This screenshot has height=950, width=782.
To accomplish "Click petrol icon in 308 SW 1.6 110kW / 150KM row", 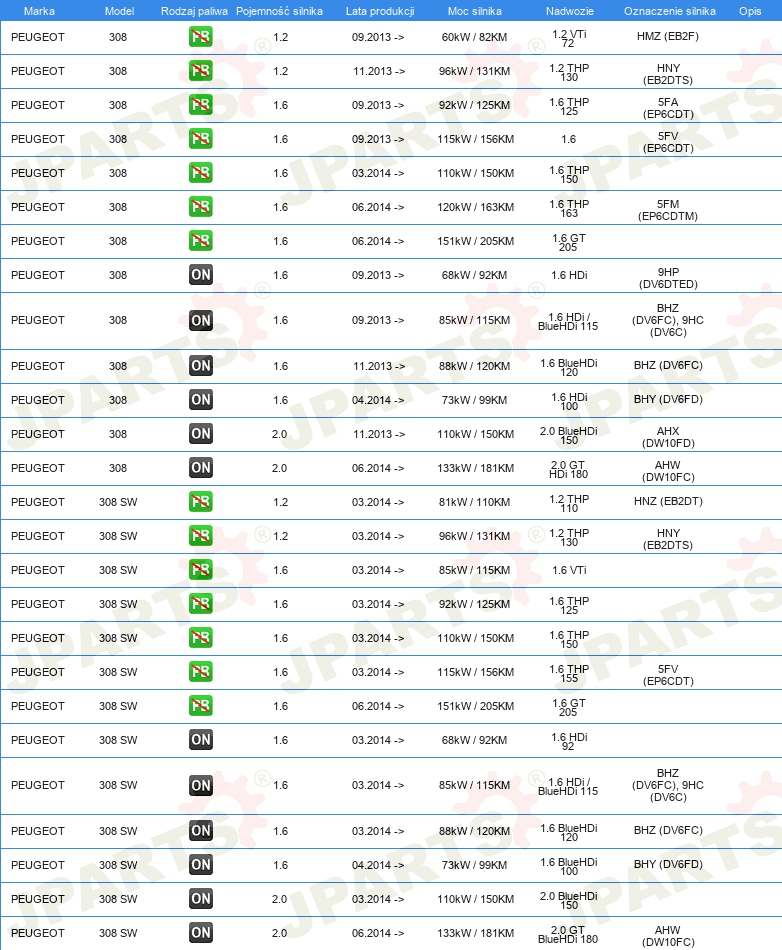I will 200,637.
